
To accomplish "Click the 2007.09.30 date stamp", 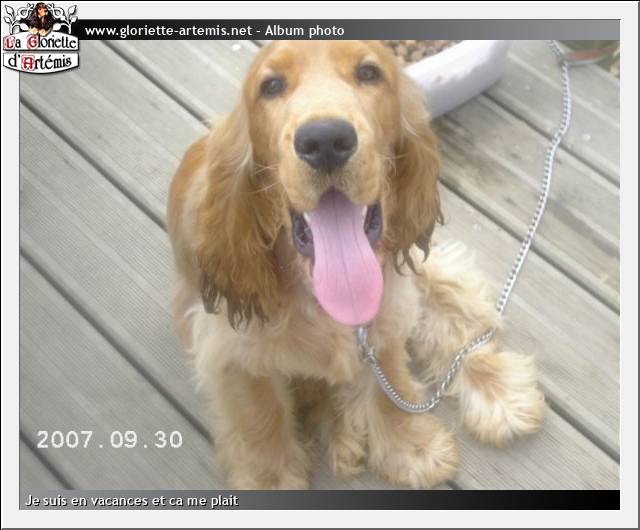I will (110, 439).
